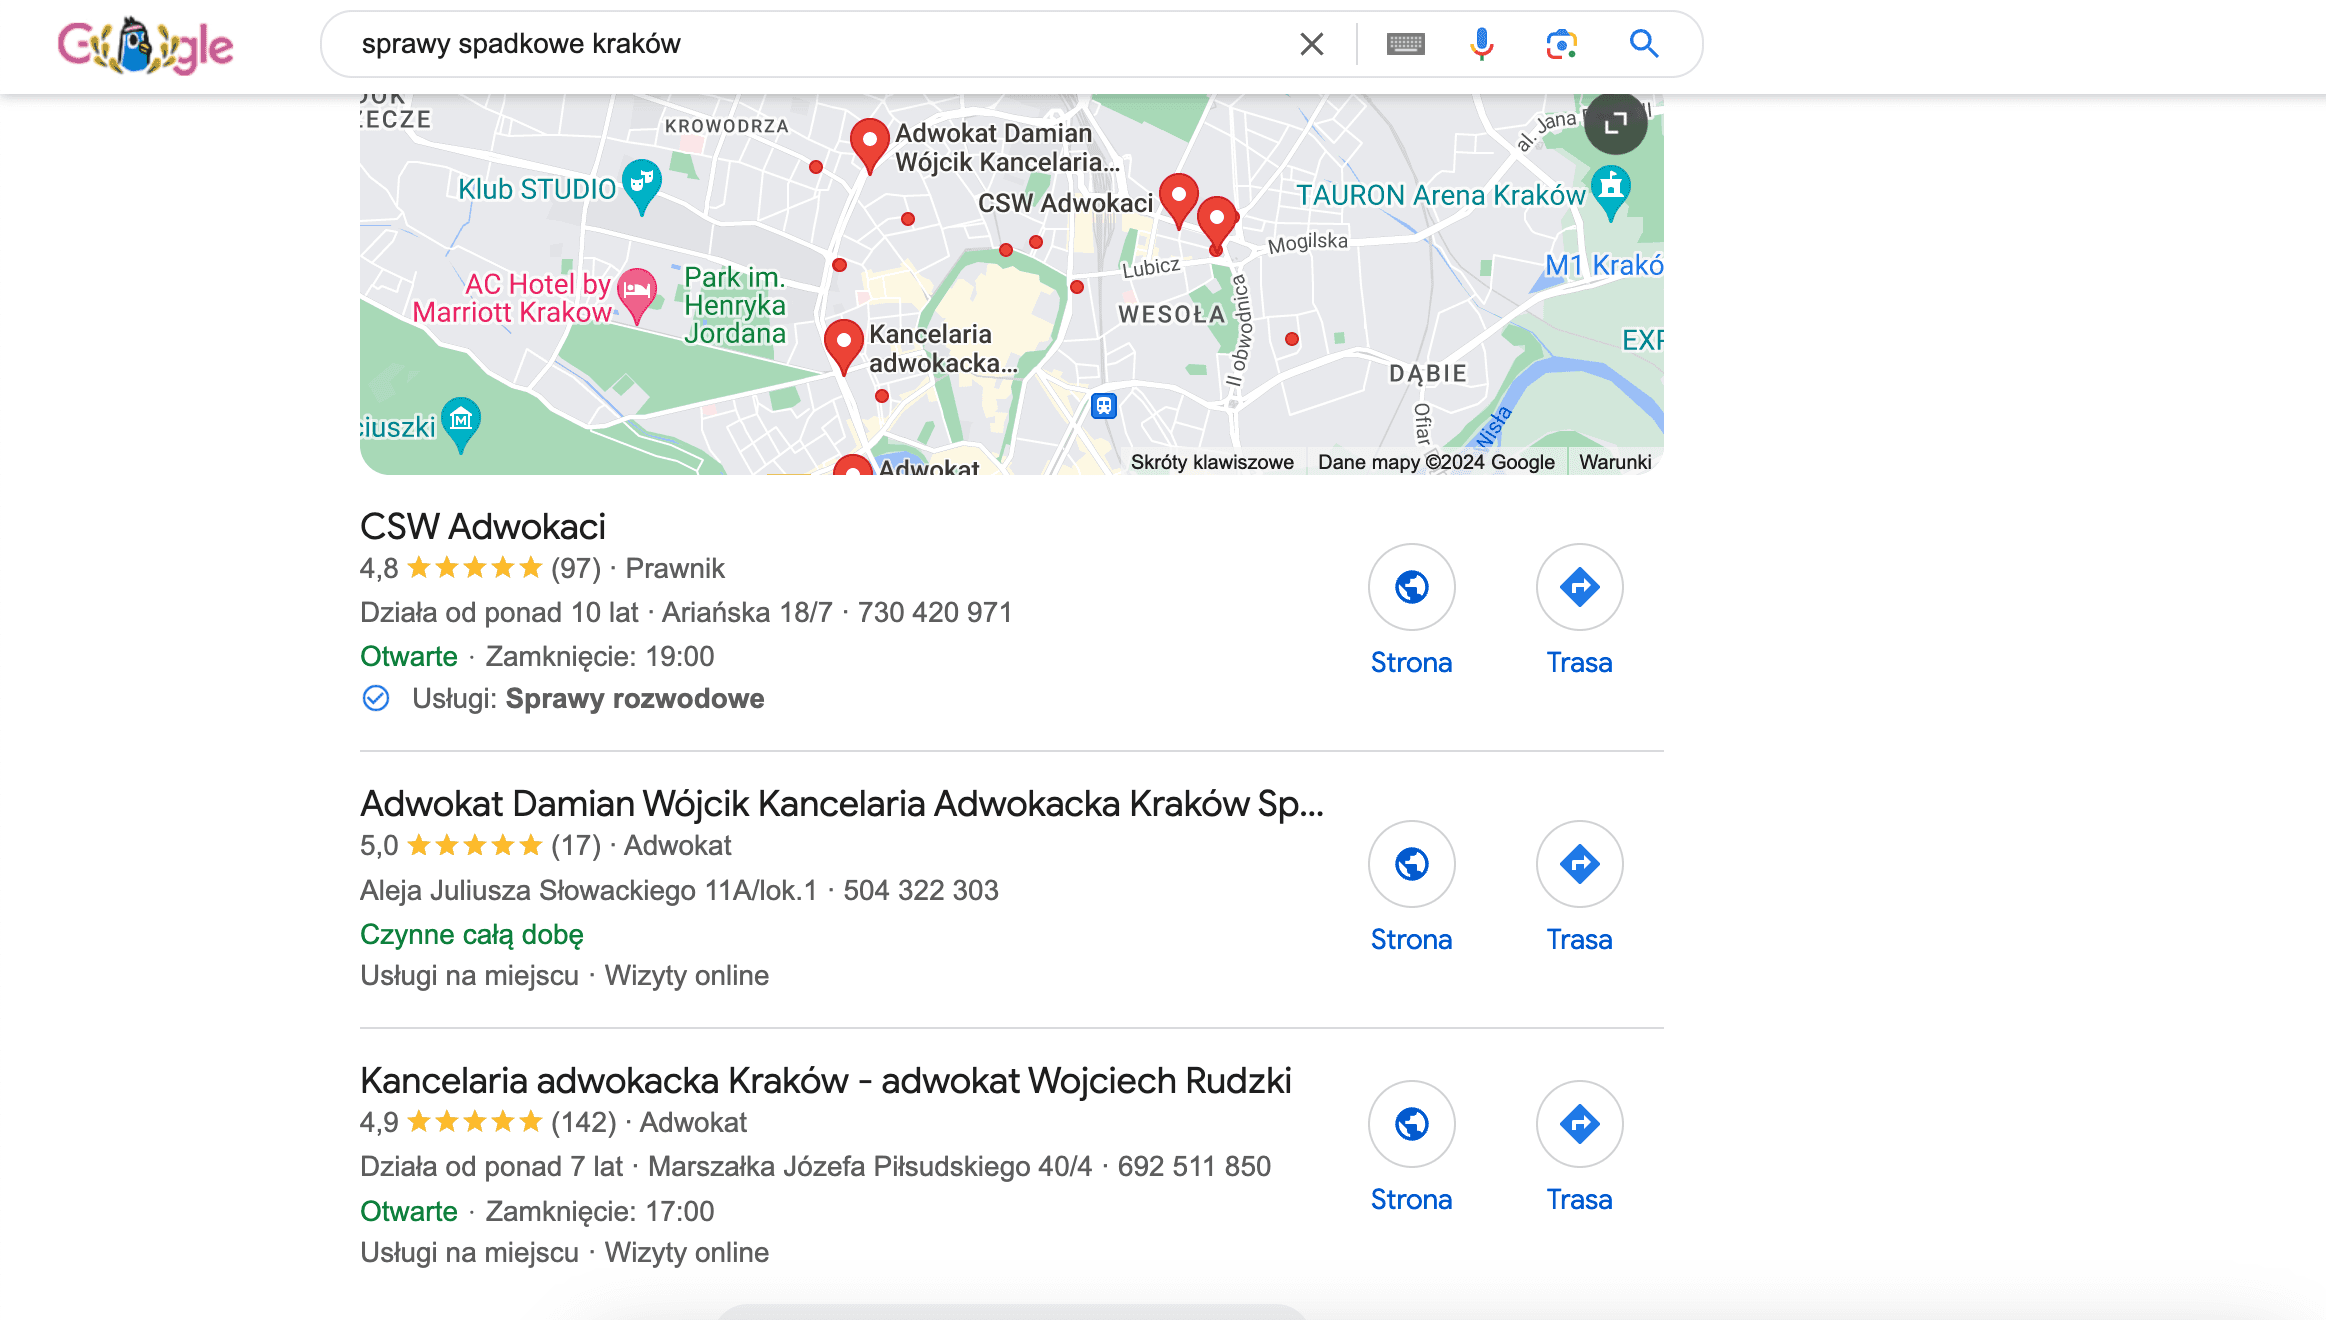The image size is (2326, 1320).
Task: Open Adwokat Damian Wójcik website Strona icon
Action: pos(1411,864)
